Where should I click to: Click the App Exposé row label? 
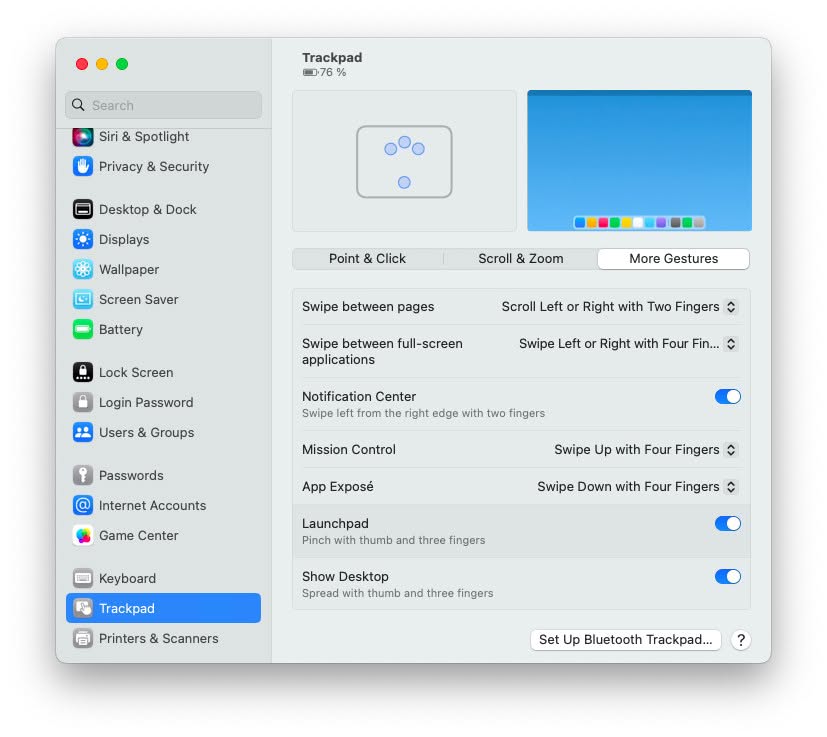click(338, 487)
